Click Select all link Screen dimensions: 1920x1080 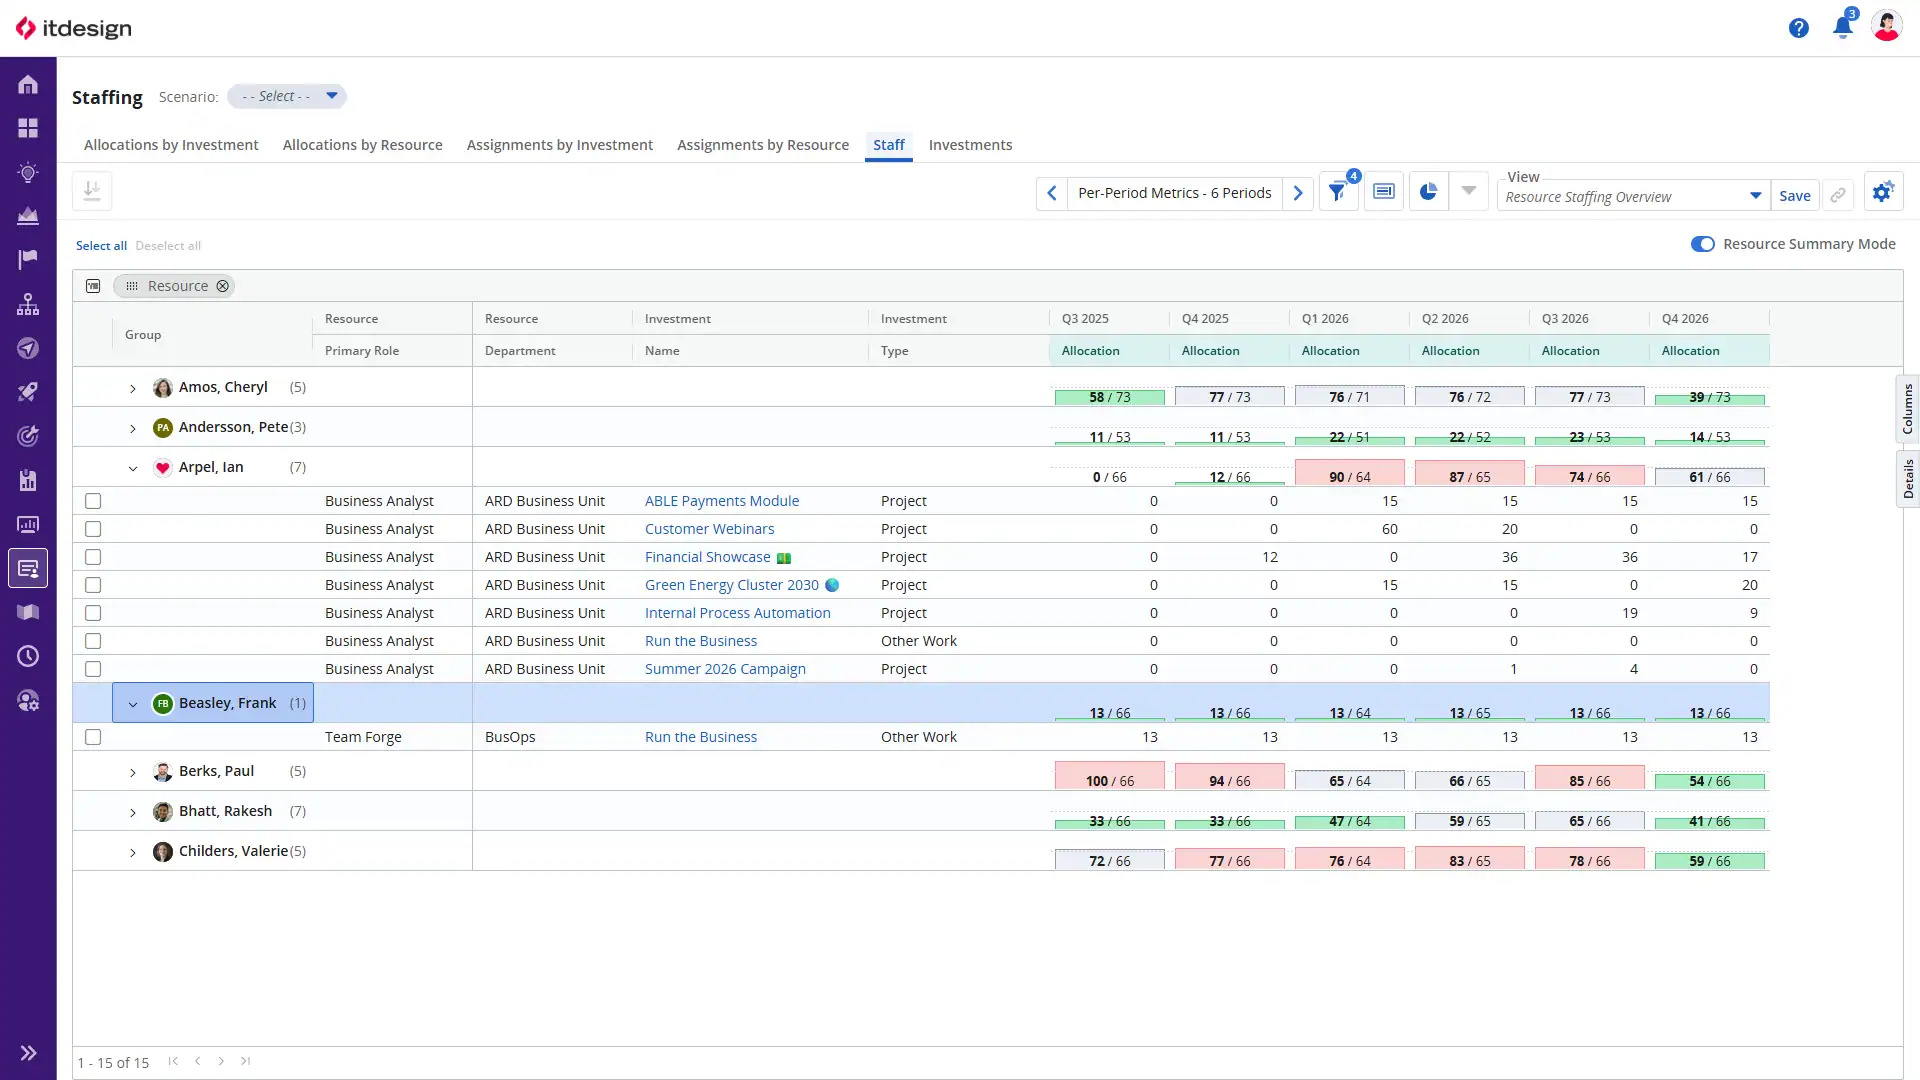coord(101,246)
